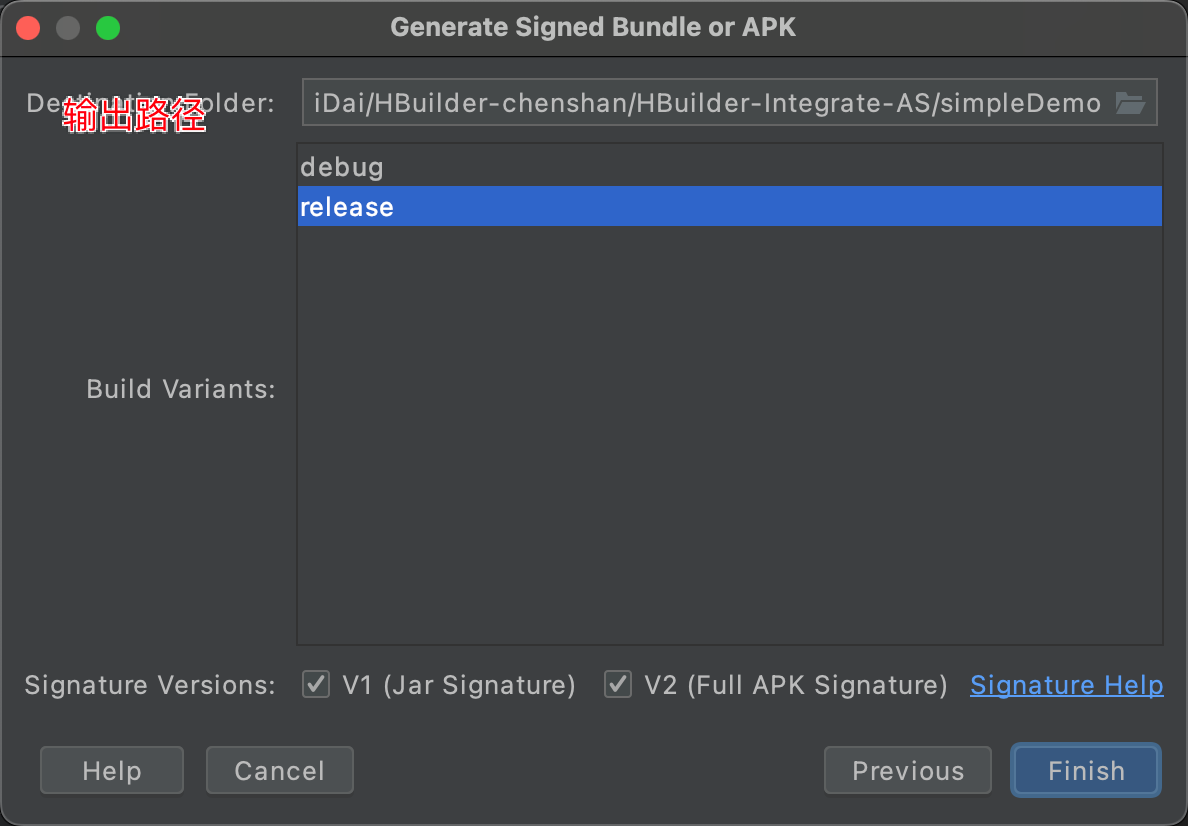Open the destination folder picker icon
Image resolution: width=1188 pixels, height=826 pixels.
click(x=1133, y=101)
